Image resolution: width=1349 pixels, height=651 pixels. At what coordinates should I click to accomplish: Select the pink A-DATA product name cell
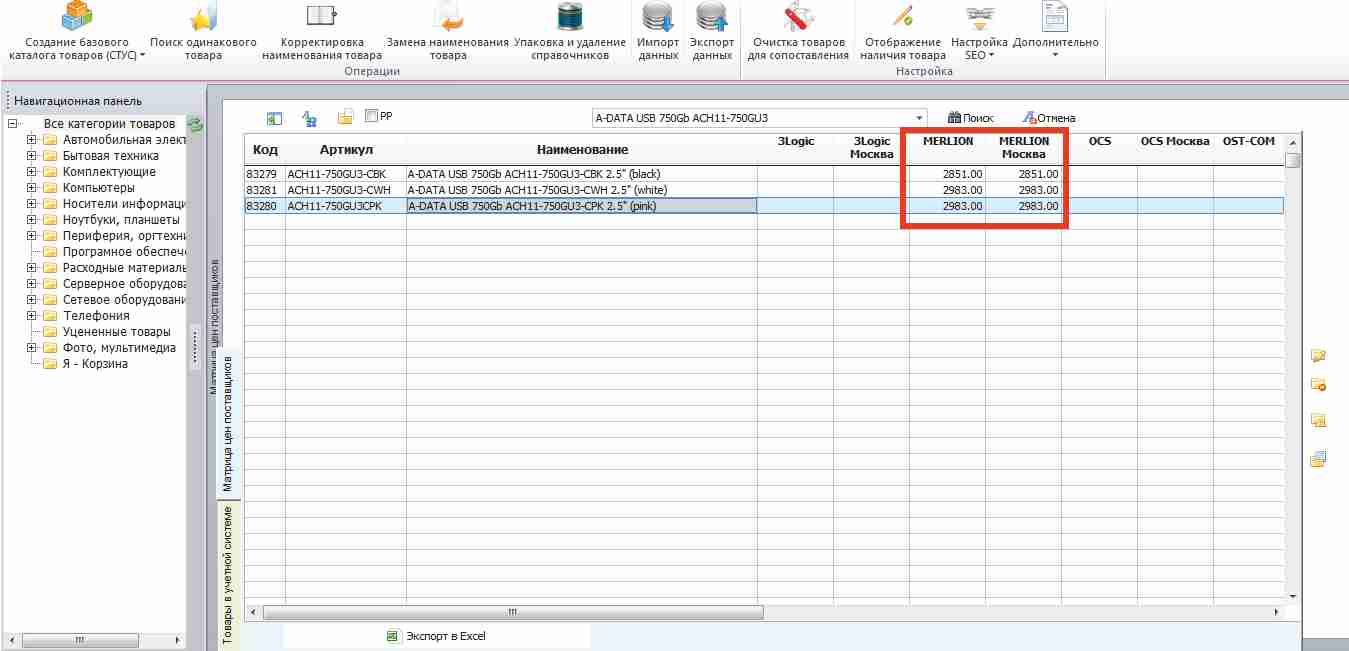[582, 206]
